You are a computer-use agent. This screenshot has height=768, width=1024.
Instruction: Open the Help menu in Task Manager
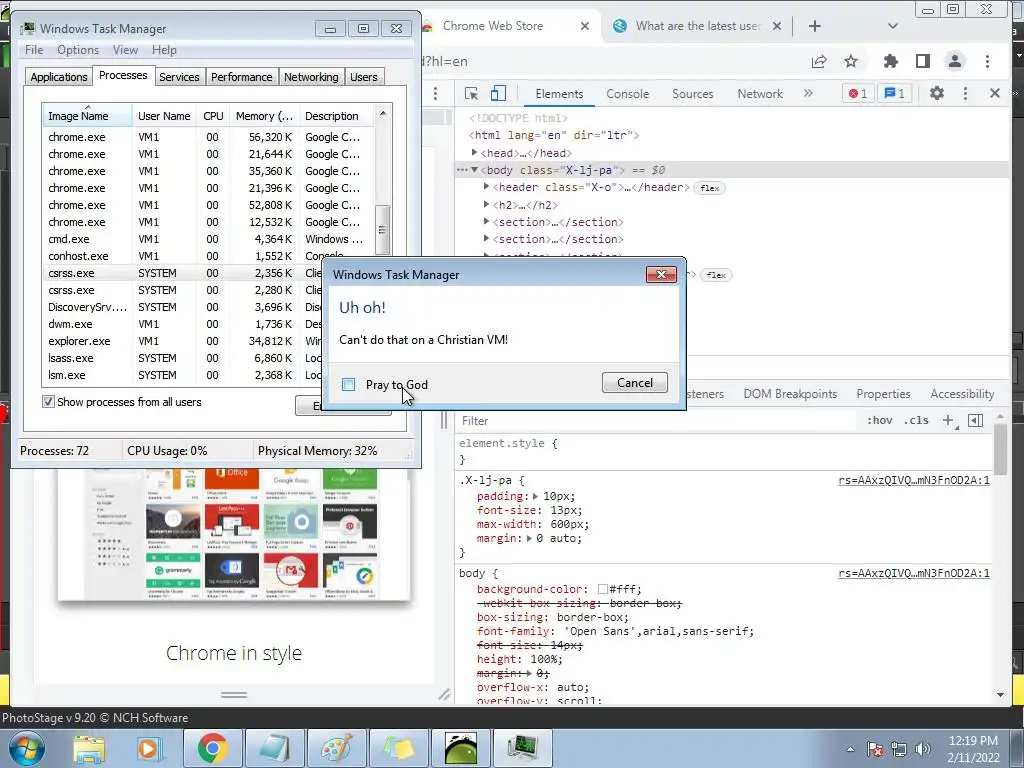(164, 50)
